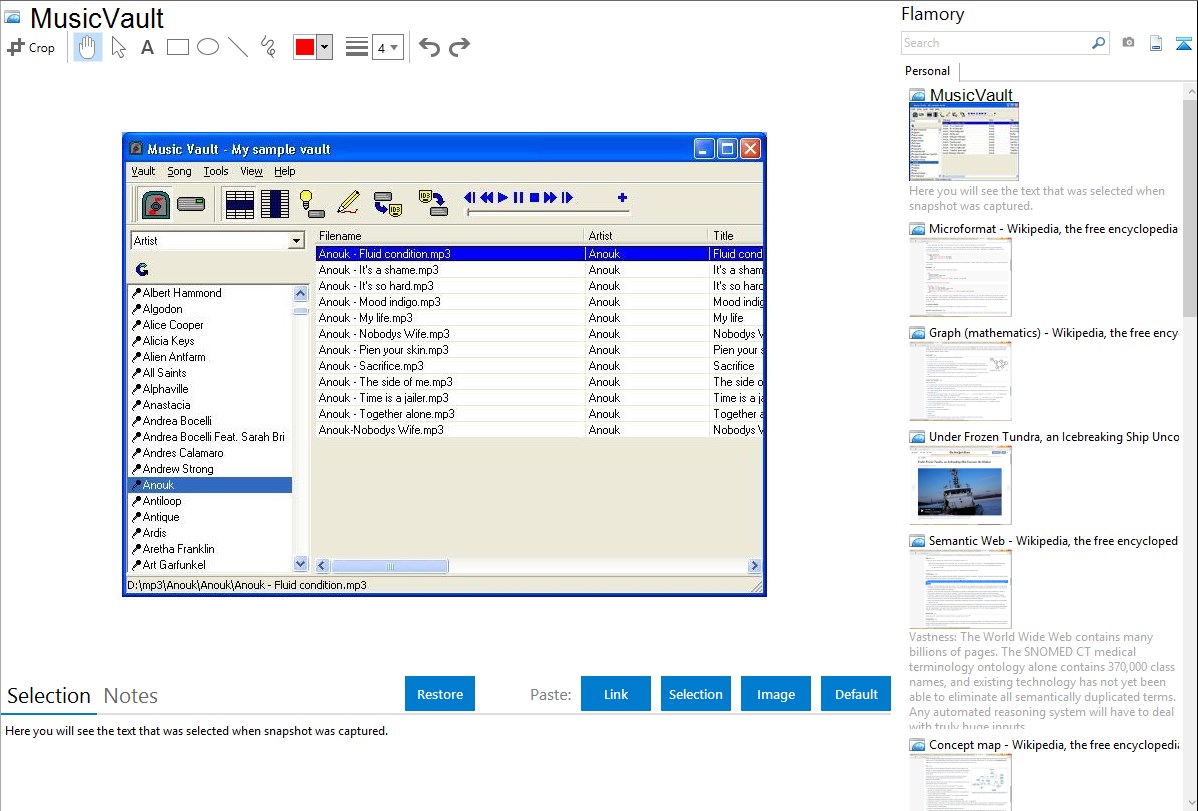
Task: Click the red color swatch
Action: click(x=305, y=47)
